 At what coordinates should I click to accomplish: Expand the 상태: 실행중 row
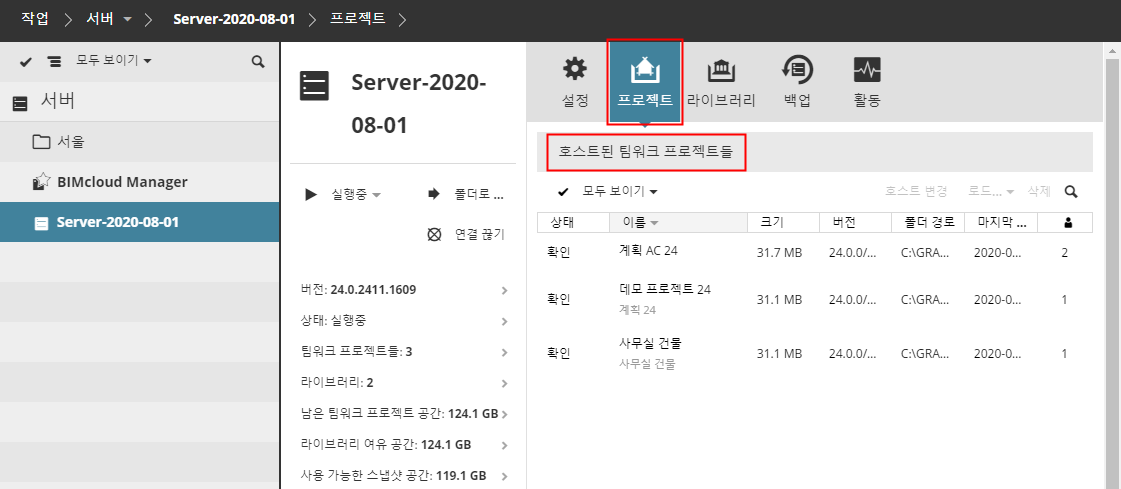click(405, 321)
